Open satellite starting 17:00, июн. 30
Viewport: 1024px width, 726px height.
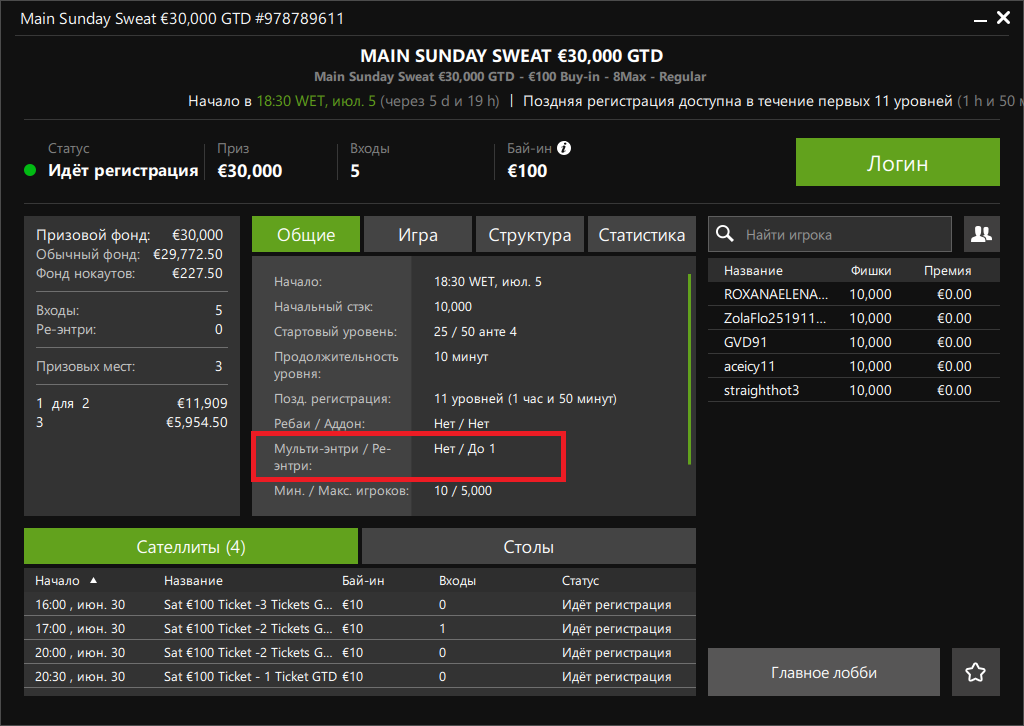(x=360, y=628)
